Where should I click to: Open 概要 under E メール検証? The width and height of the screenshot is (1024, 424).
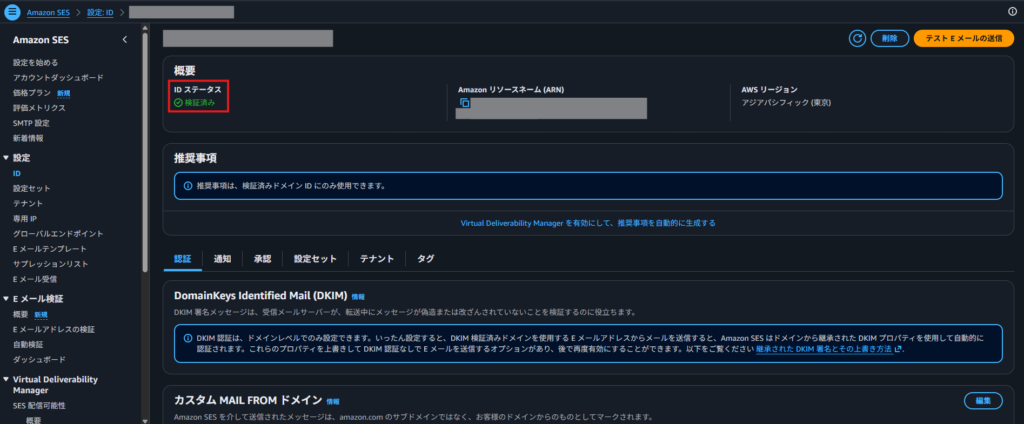(x=20, y=314)
